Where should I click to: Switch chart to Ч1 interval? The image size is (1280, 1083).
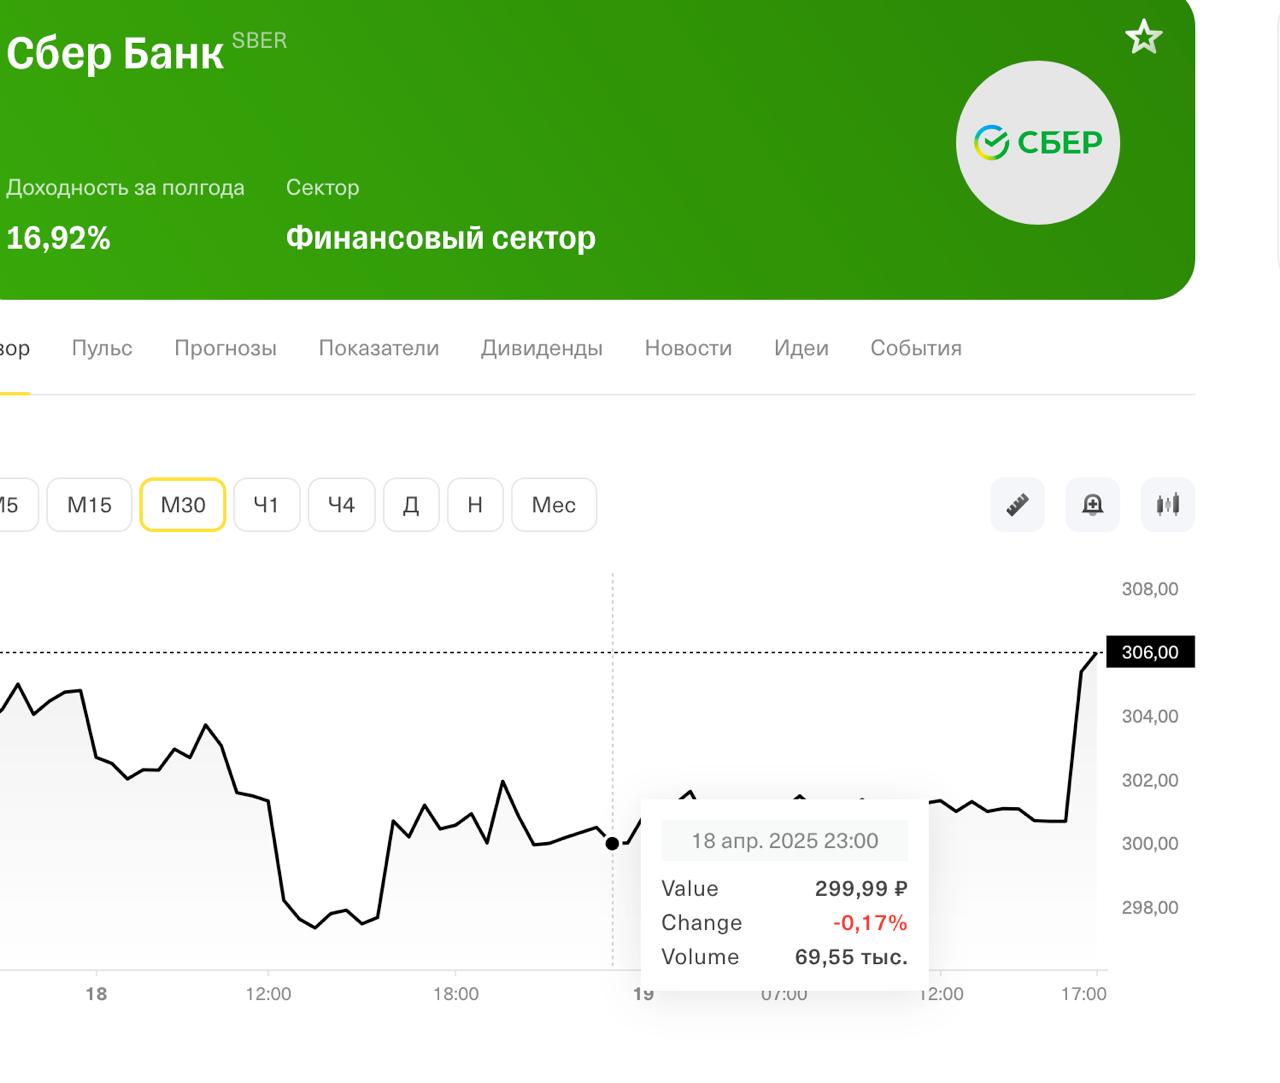[x=266, y=505]
